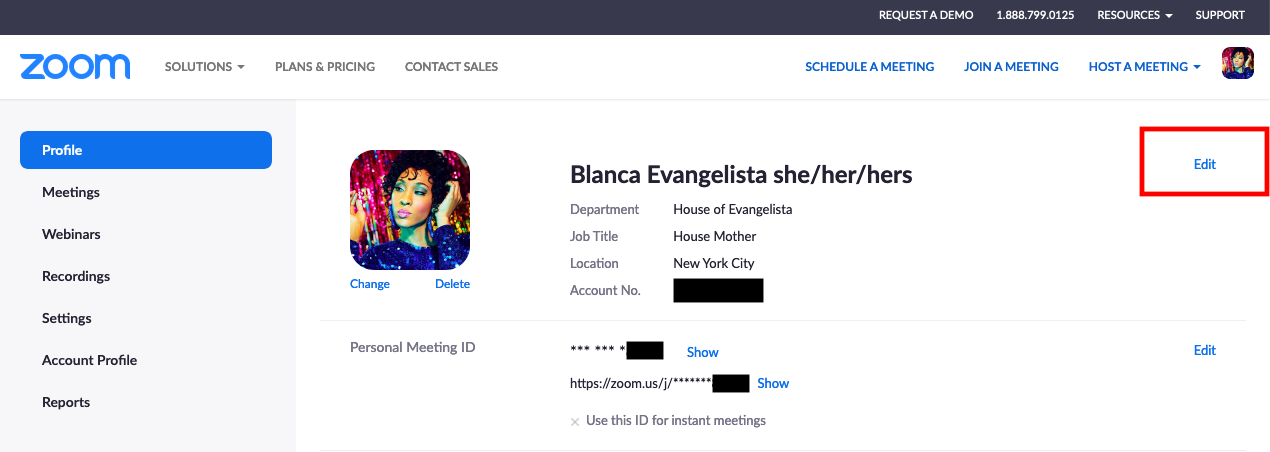1270x452 pixels.
Task: Go to Webinars in sidebar
Action: pos(71,234)
